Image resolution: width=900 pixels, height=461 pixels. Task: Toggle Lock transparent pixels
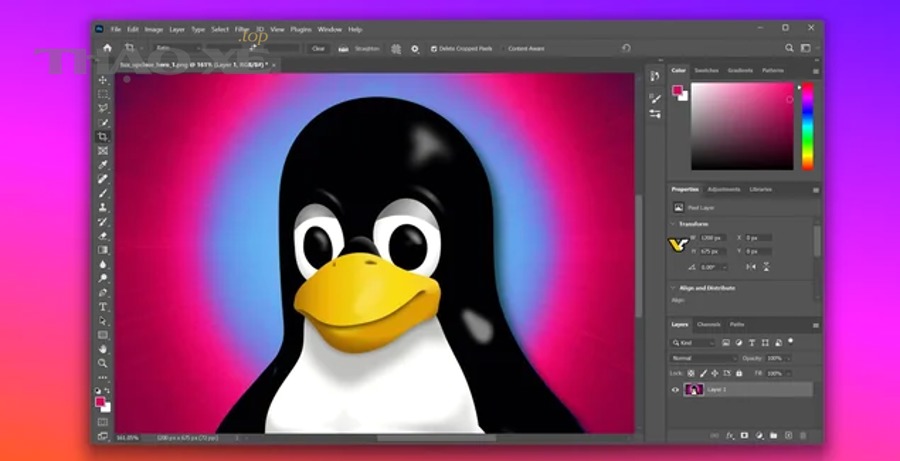pos(691,373)
